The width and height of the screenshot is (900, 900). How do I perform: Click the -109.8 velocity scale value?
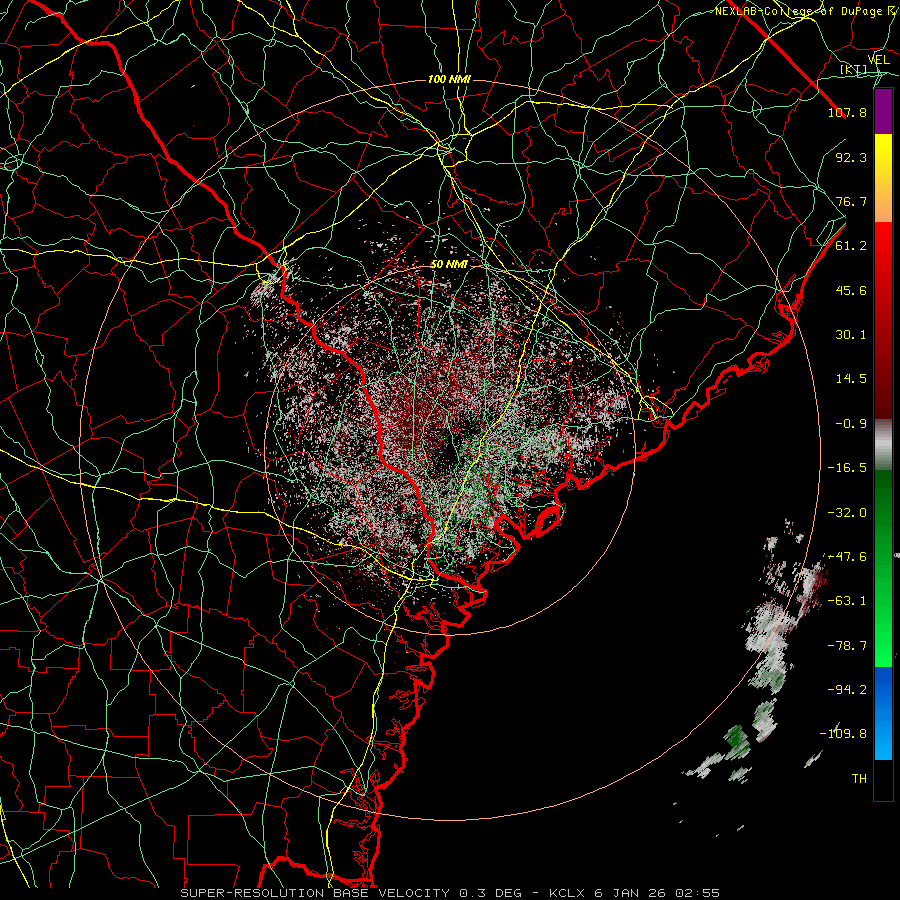[843, 734]
